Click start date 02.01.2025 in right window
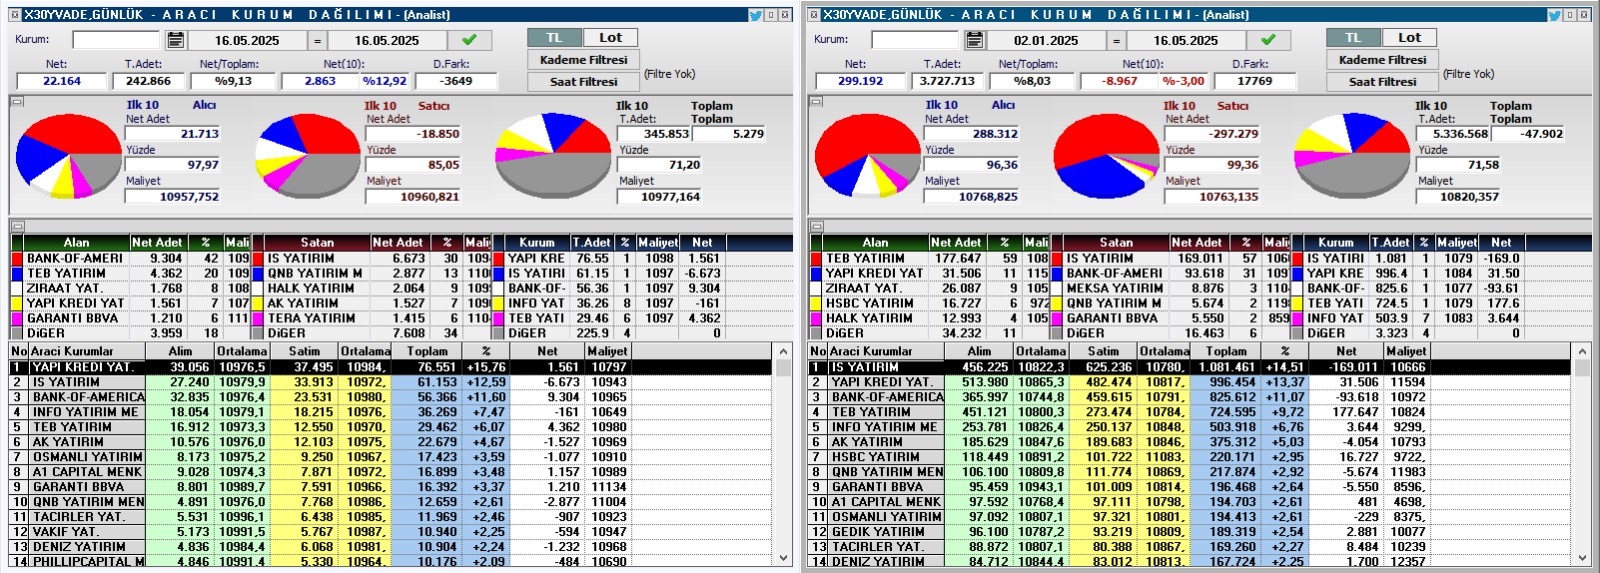1600x573 pixels. point(1046,41)
